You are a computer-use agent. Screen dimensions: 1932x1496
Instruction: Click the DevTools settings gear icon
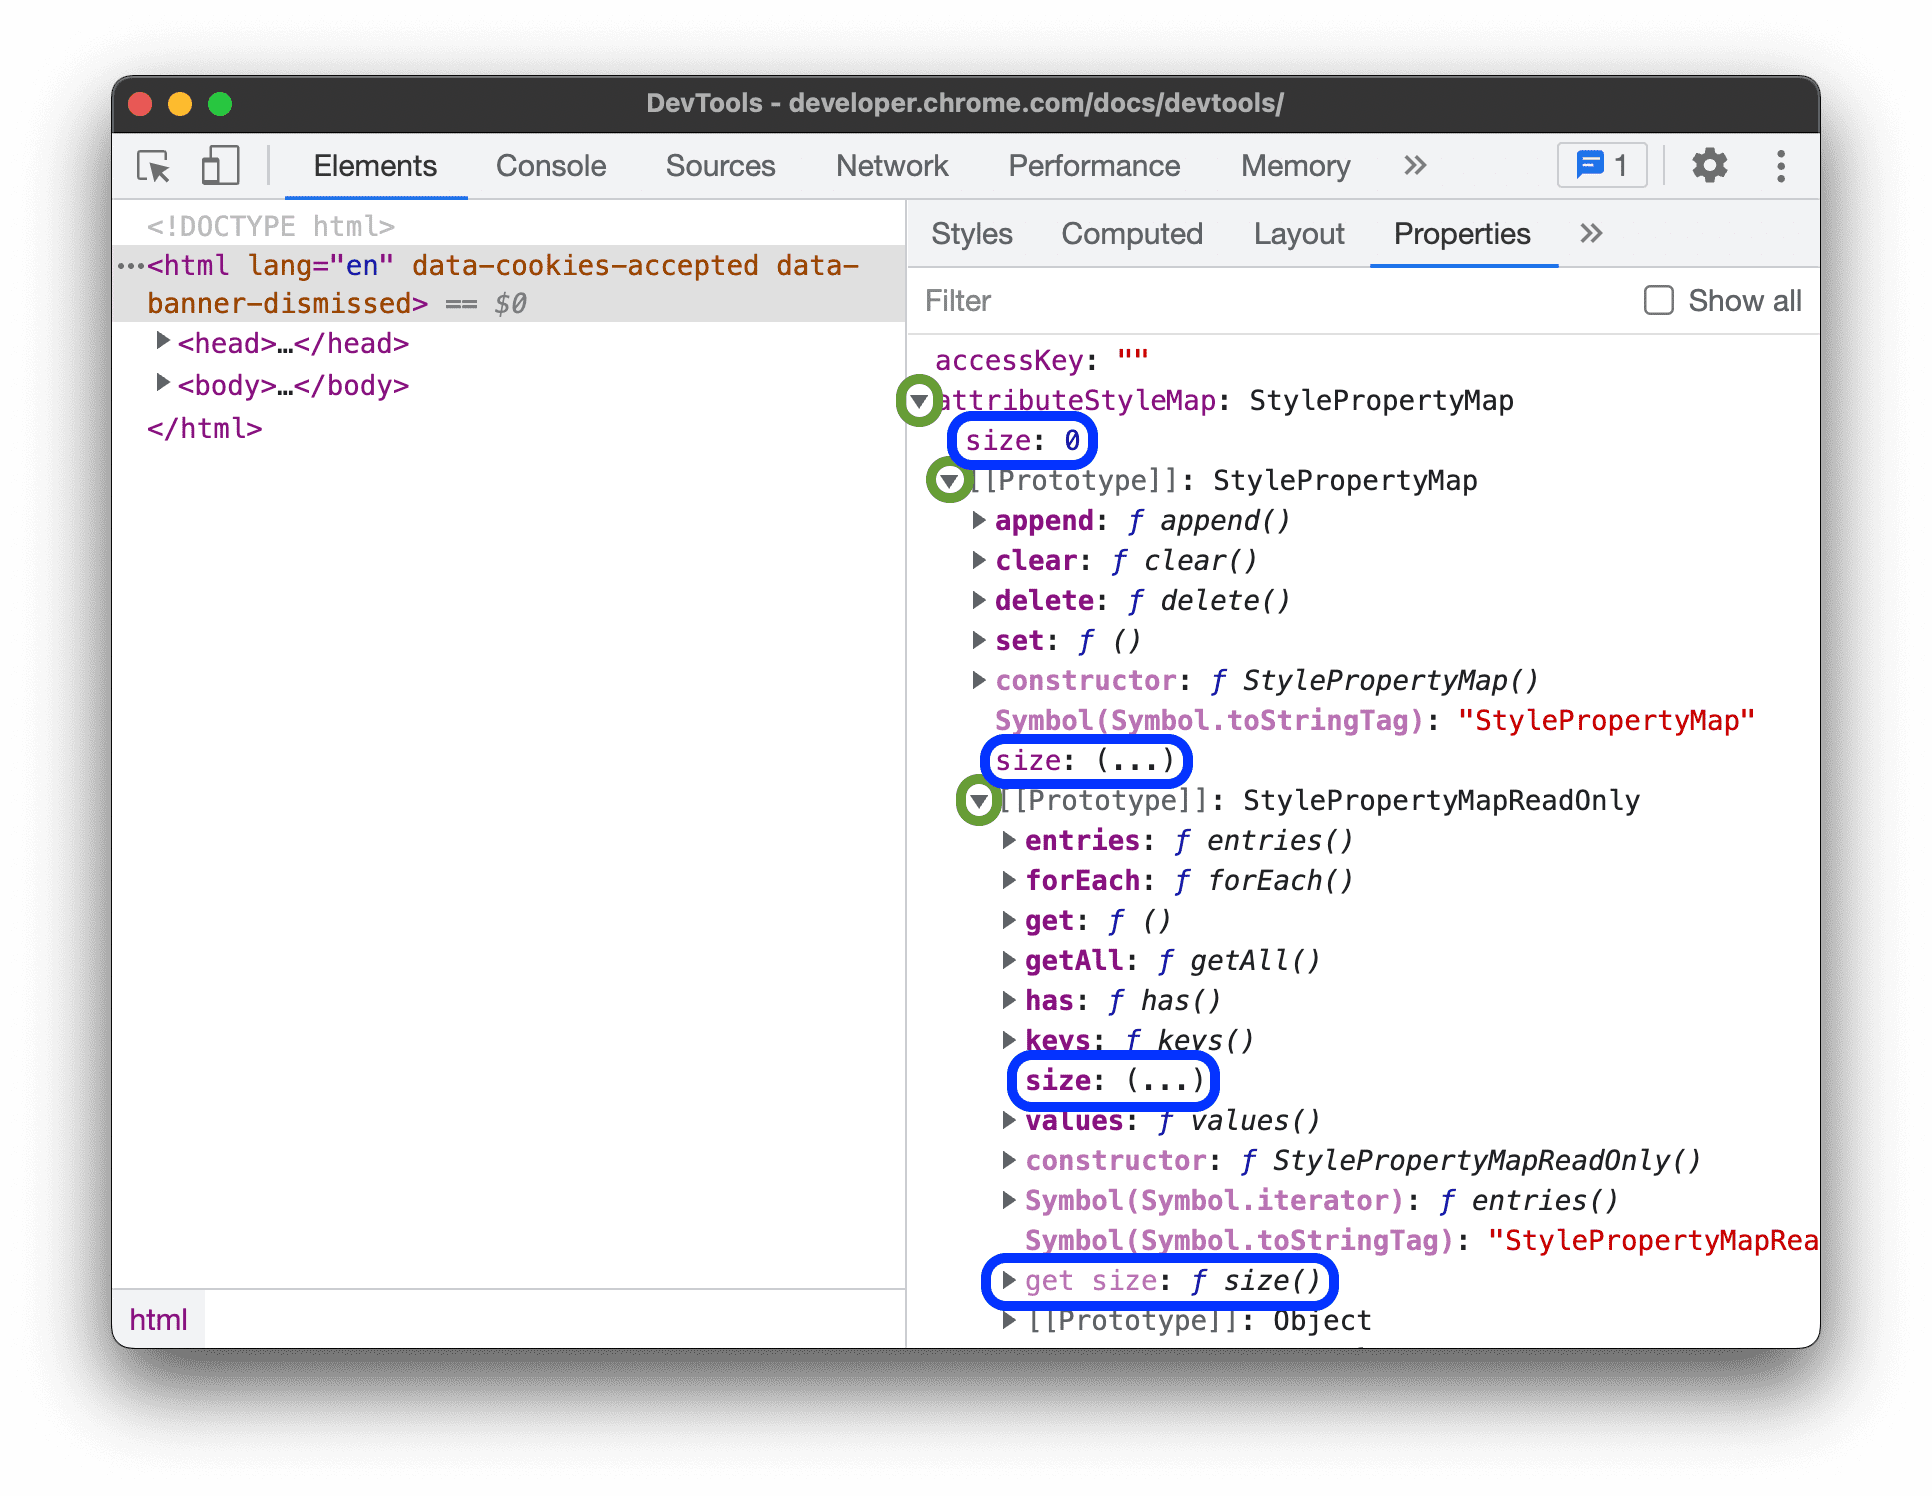(1708, 168)
